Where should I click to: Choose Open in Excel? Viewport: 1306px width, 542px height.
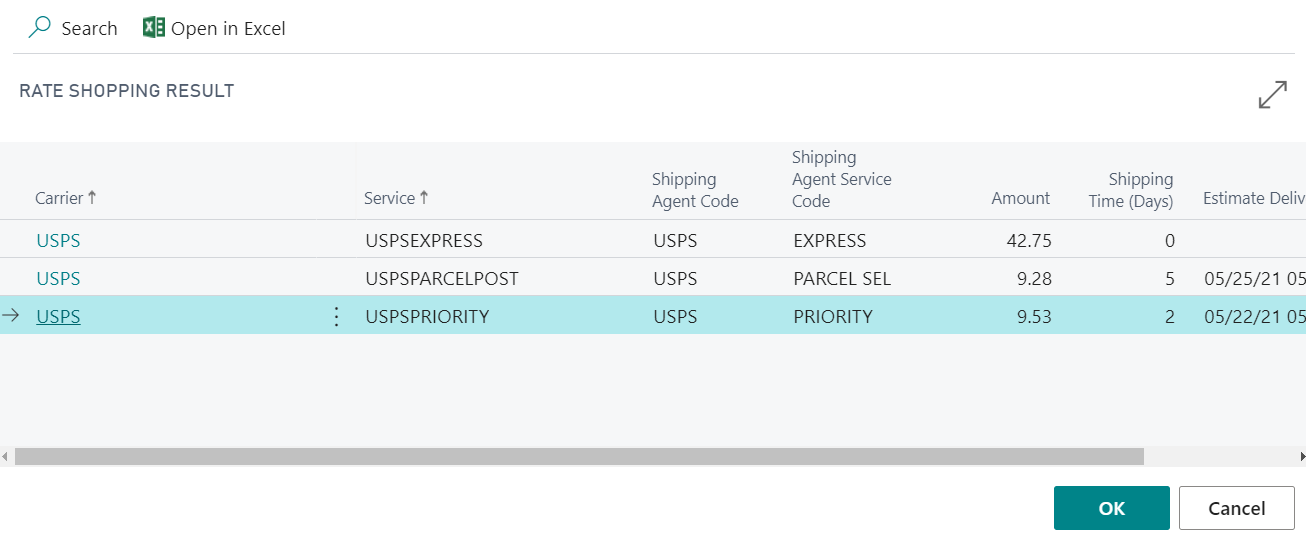(x=228, y=29)
